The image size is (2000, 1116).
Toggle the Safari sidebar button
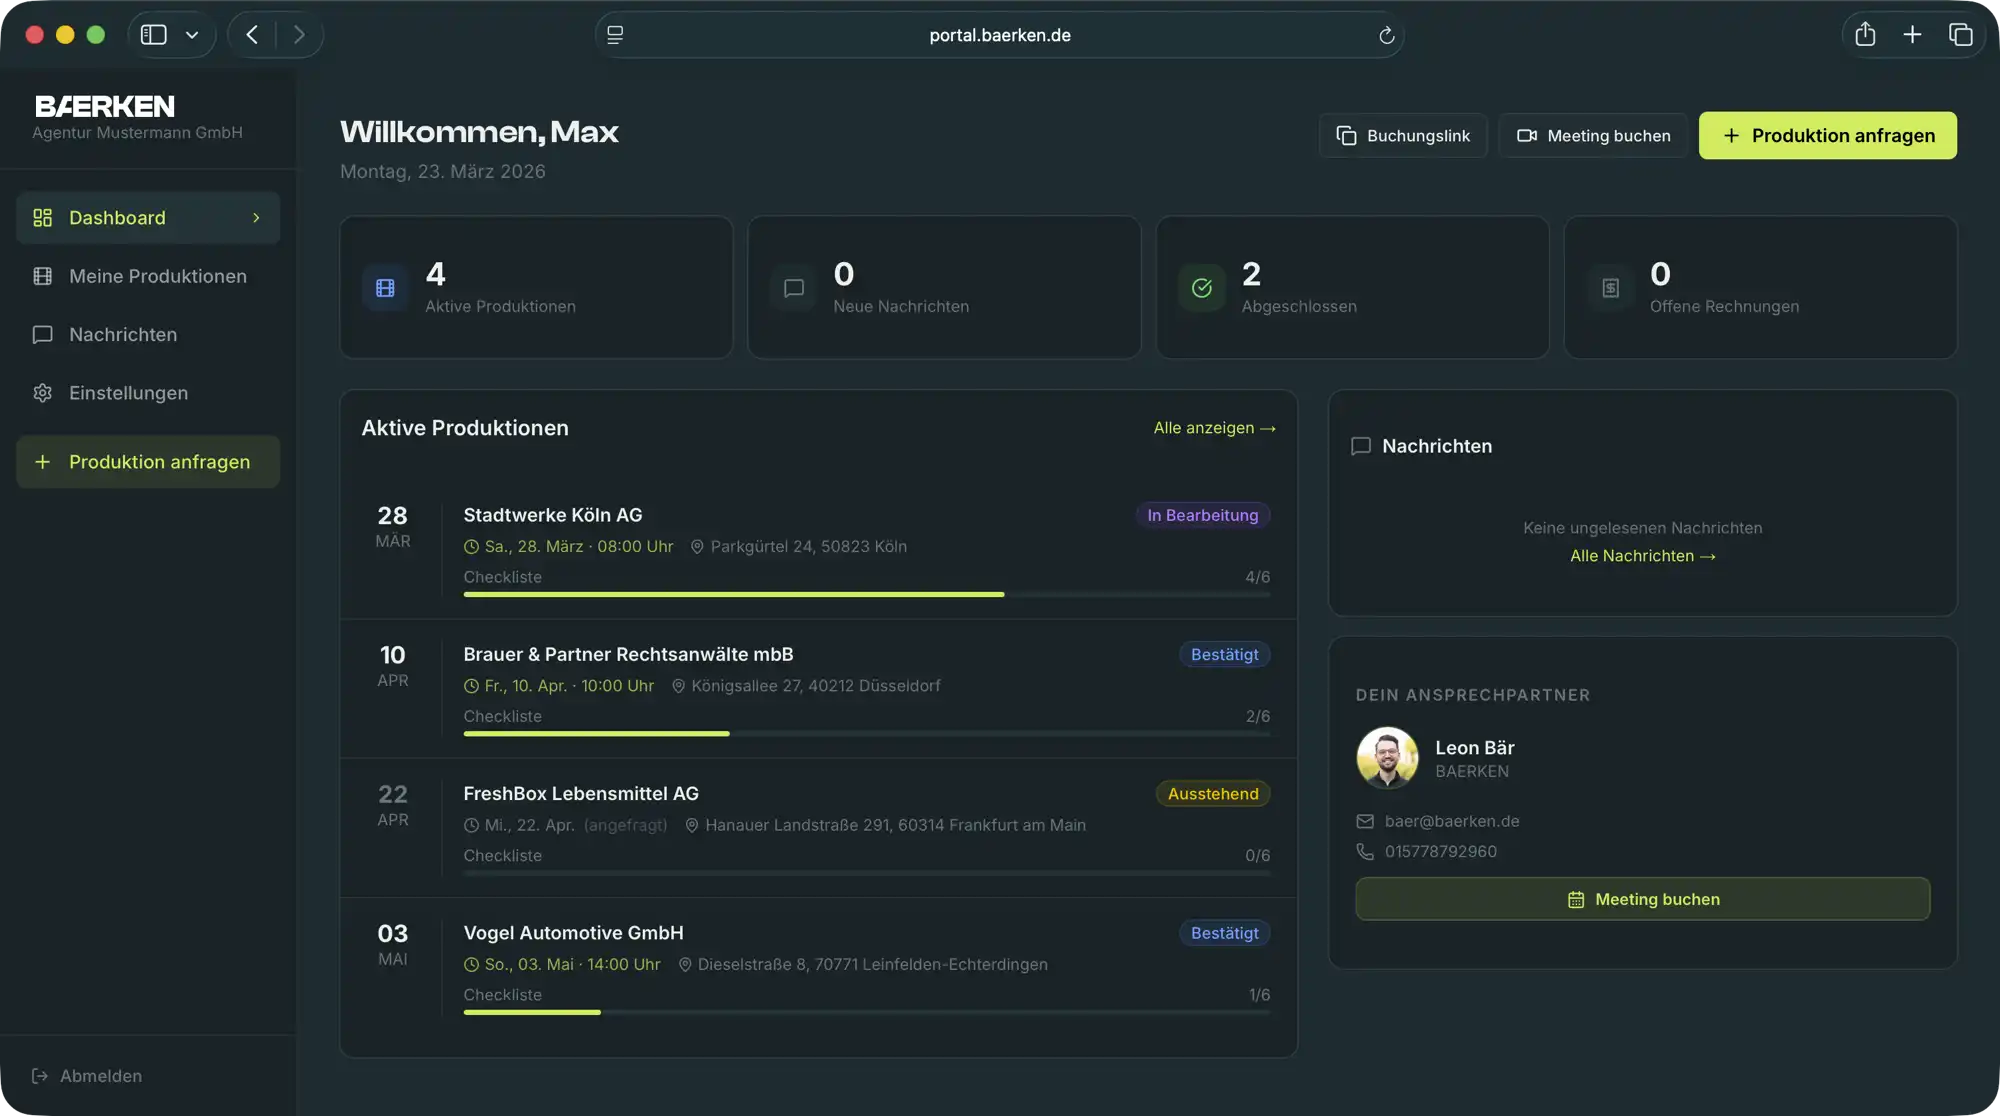click(x=153, y=35)
